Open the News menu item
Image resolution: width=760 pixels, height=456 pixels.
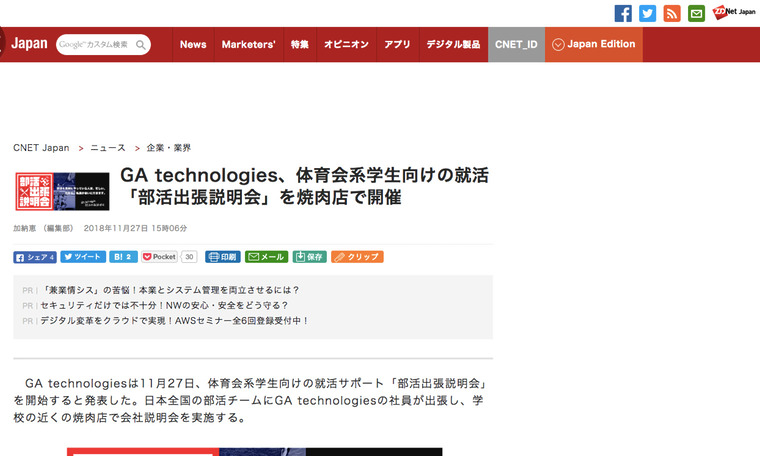click(x=193, y=44)
